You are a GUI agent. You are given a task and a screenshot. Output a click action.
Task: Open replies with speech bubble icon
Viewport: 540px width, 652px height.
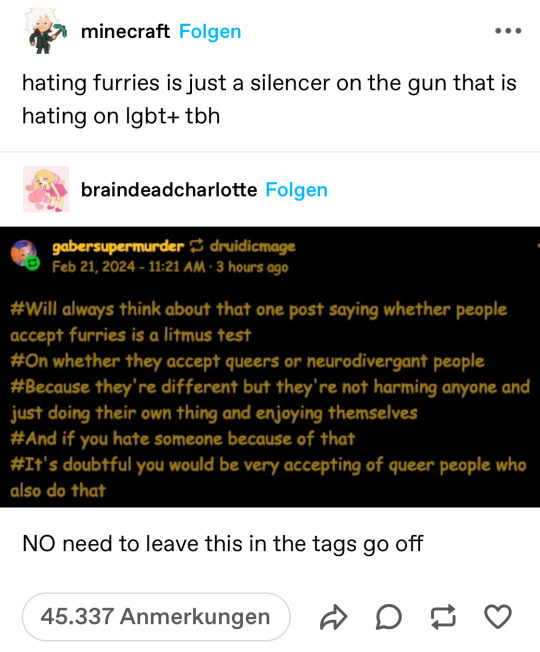coord(389,617)
